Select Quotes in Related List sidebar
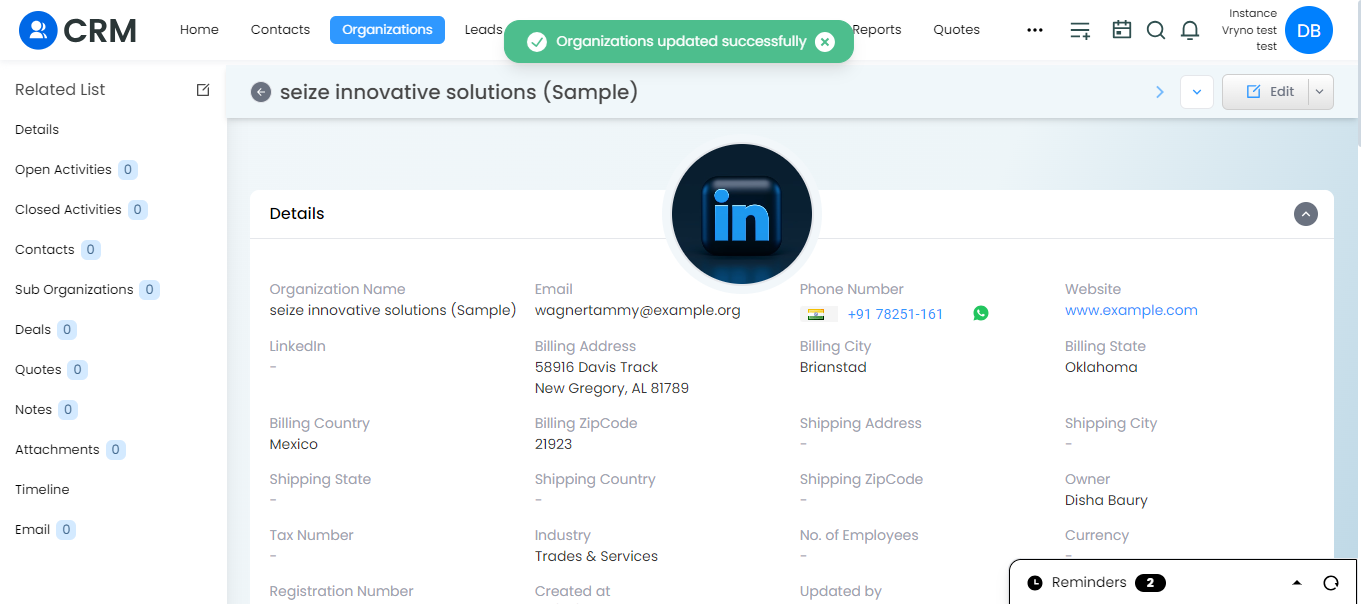Image resolution: width=1361 pixels, height=604 pixels. click(38, 370)
